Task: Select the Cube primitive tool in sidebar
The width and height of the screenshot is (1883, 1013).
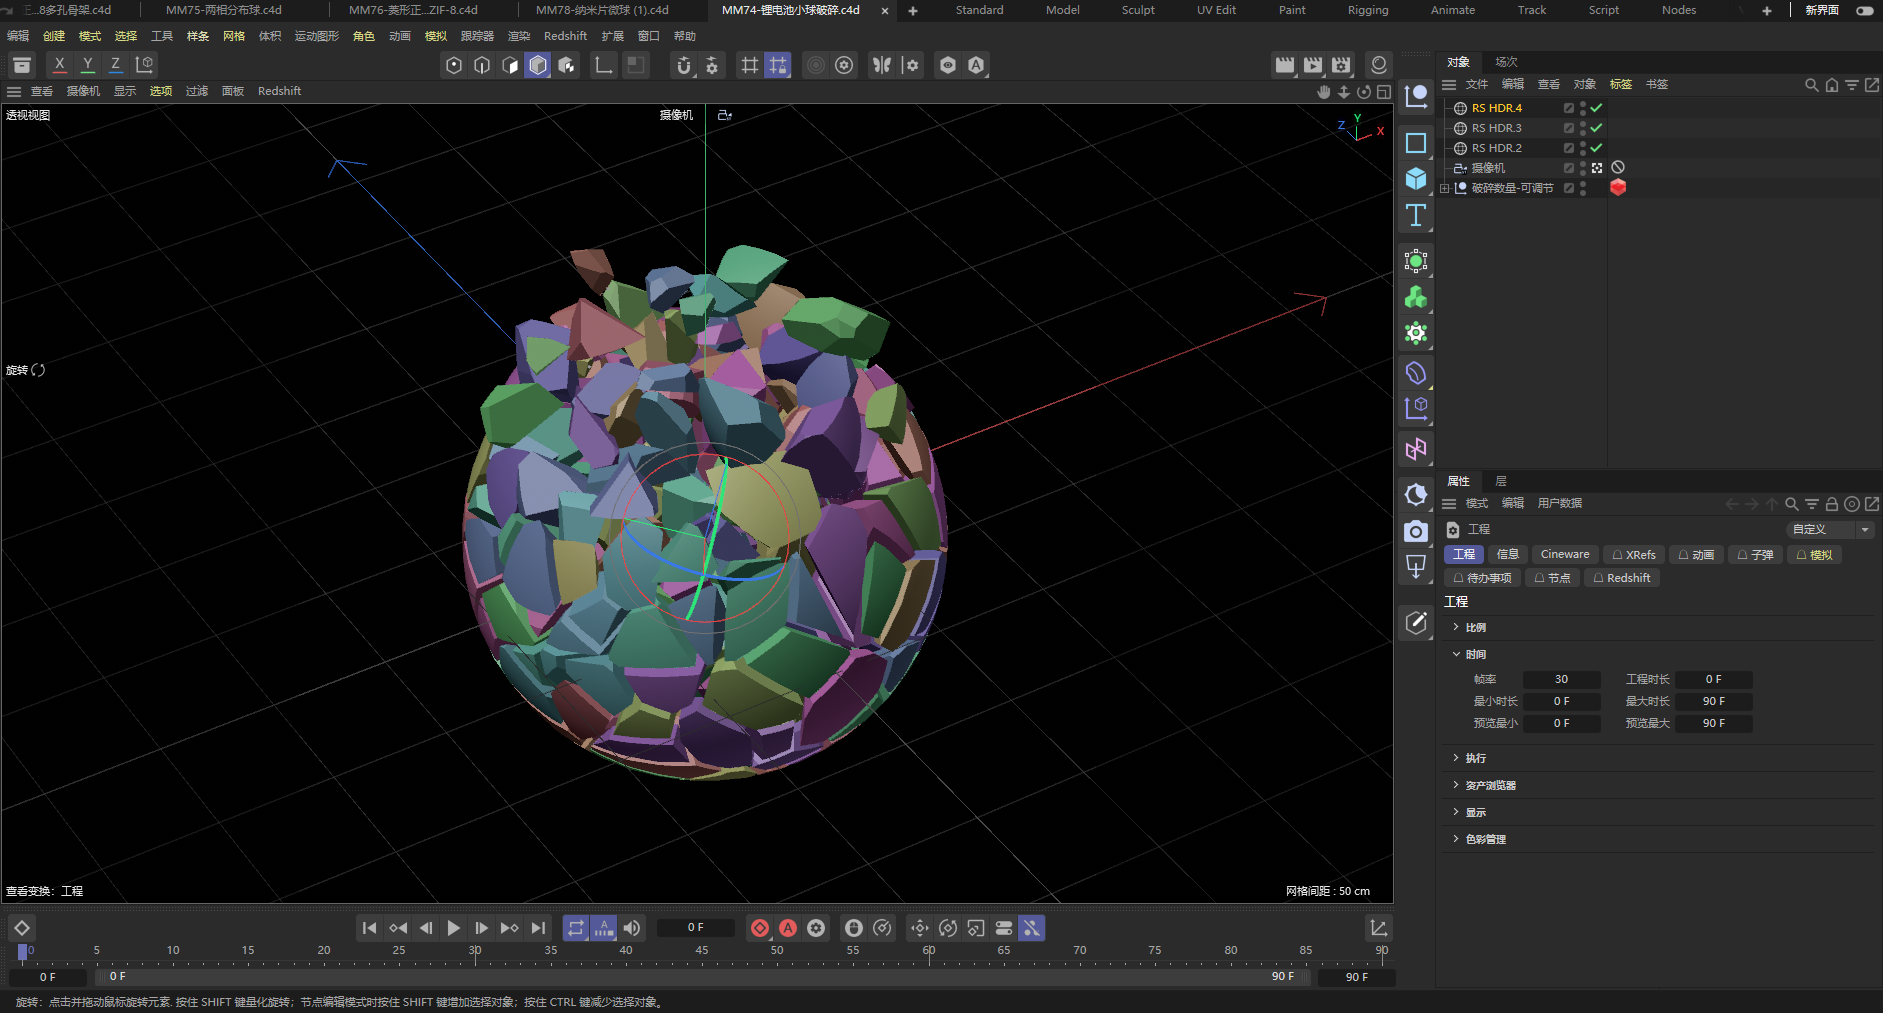Action: click(x=1416, y=179)
